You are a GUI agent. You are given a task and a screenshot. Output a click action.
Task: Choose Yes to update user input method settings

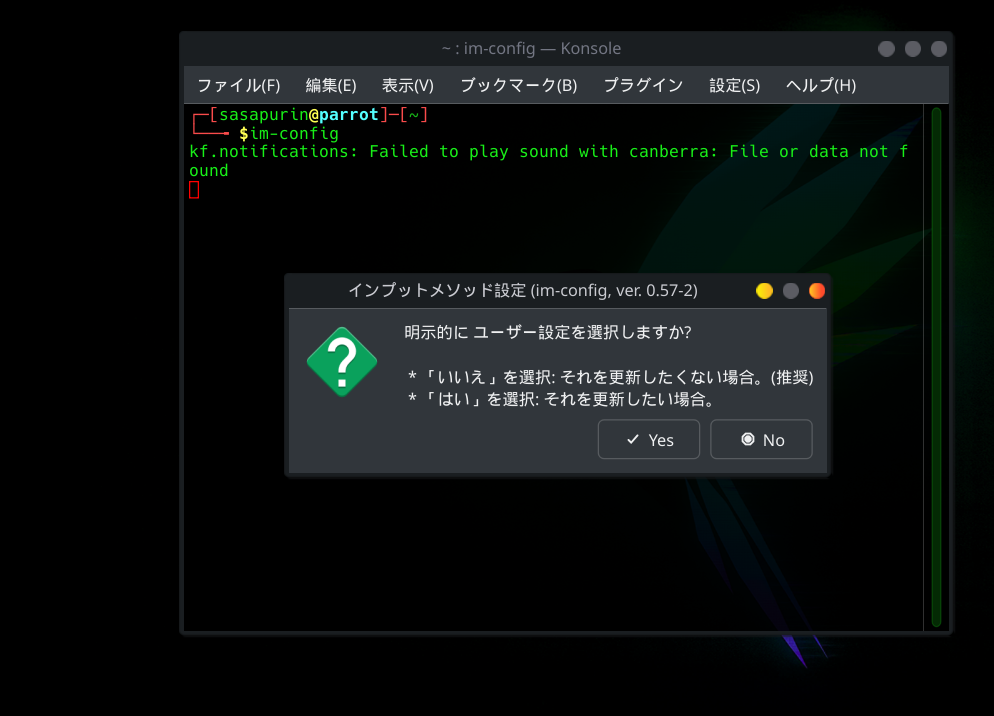pos(648,439)
